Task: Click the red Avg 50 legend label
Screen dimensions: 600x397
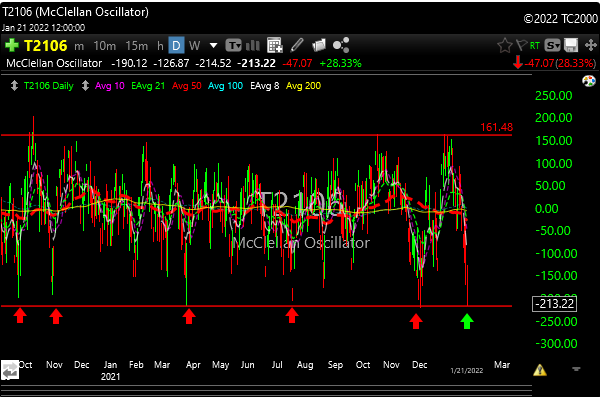Action: [187, 86]
